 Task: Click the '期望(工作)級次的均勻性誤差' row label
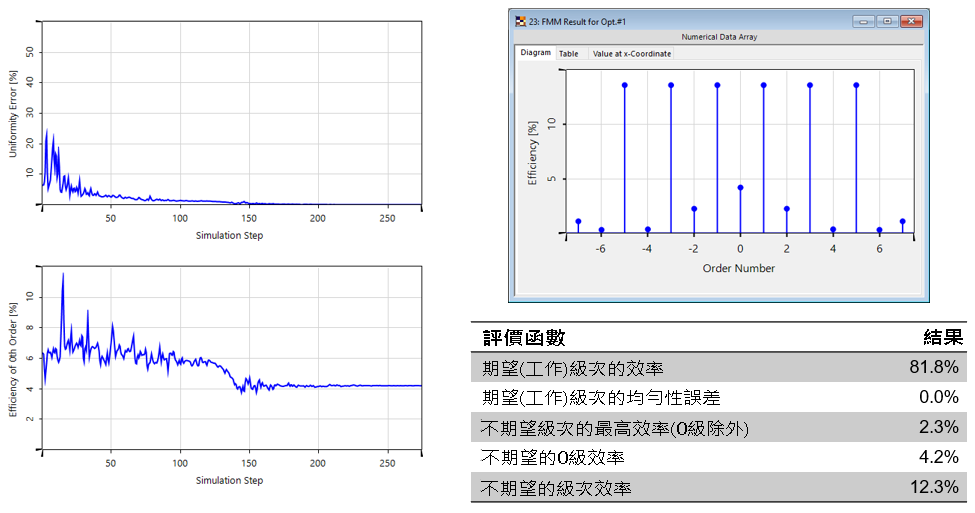(601, 397)
